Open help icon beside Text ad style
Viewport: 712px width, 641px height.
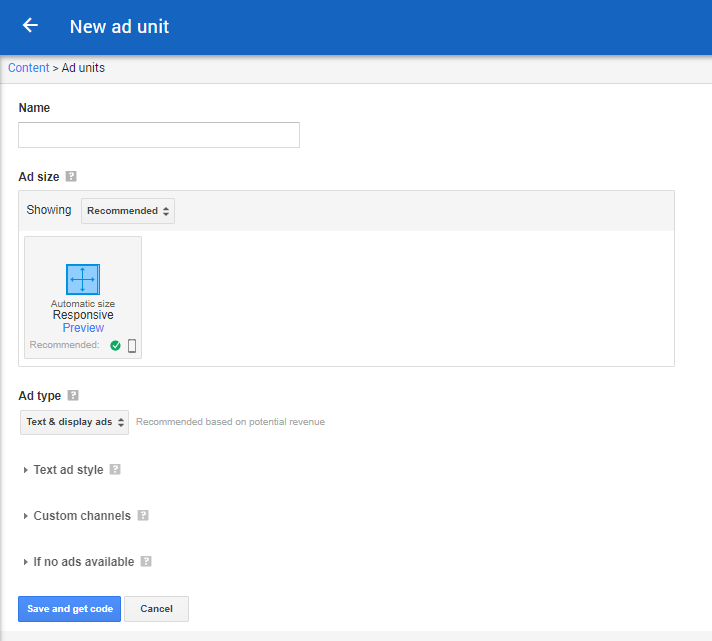[115, 469]
